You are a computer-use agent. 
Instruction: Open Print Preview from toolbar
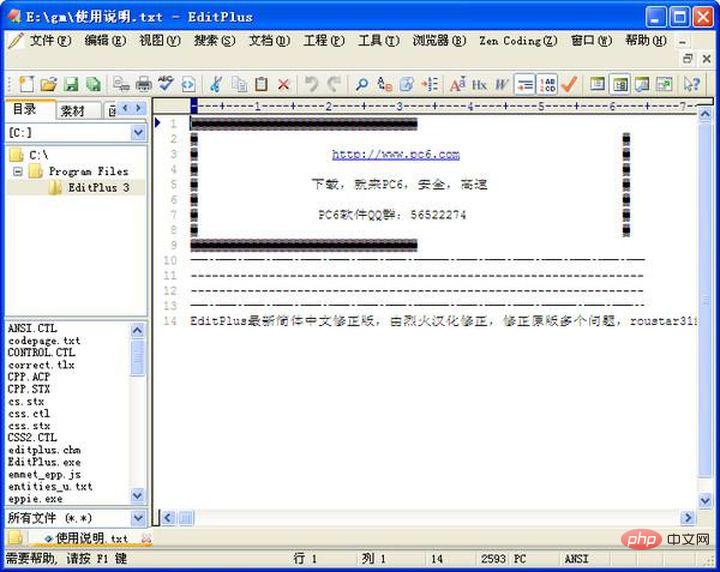click(122, 84)
